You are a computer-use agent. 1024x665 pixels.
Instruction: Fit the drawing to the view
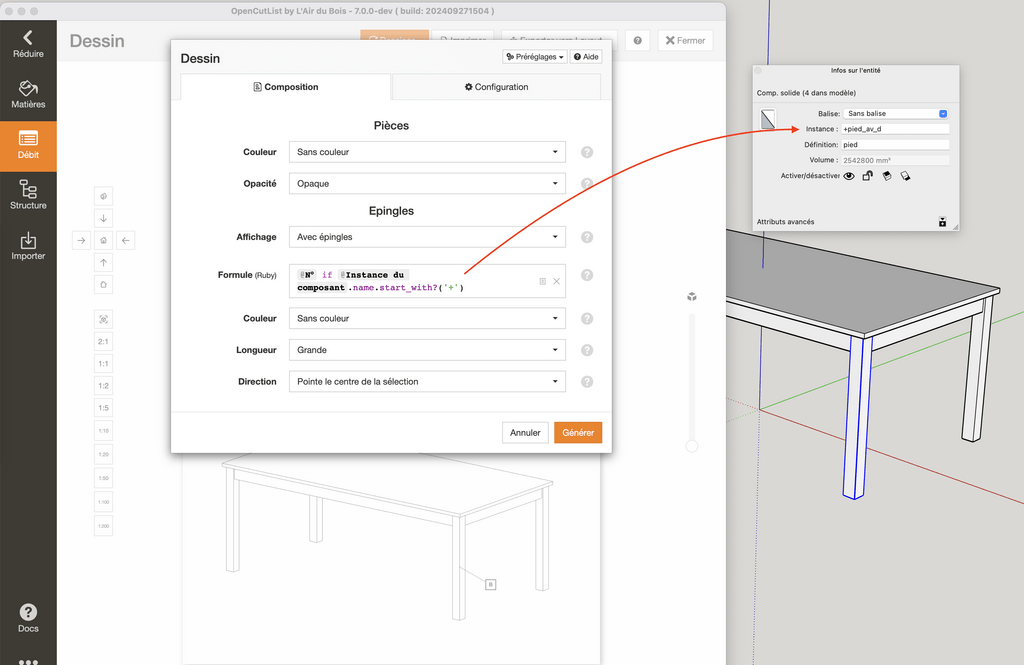[x=103, y=319]
